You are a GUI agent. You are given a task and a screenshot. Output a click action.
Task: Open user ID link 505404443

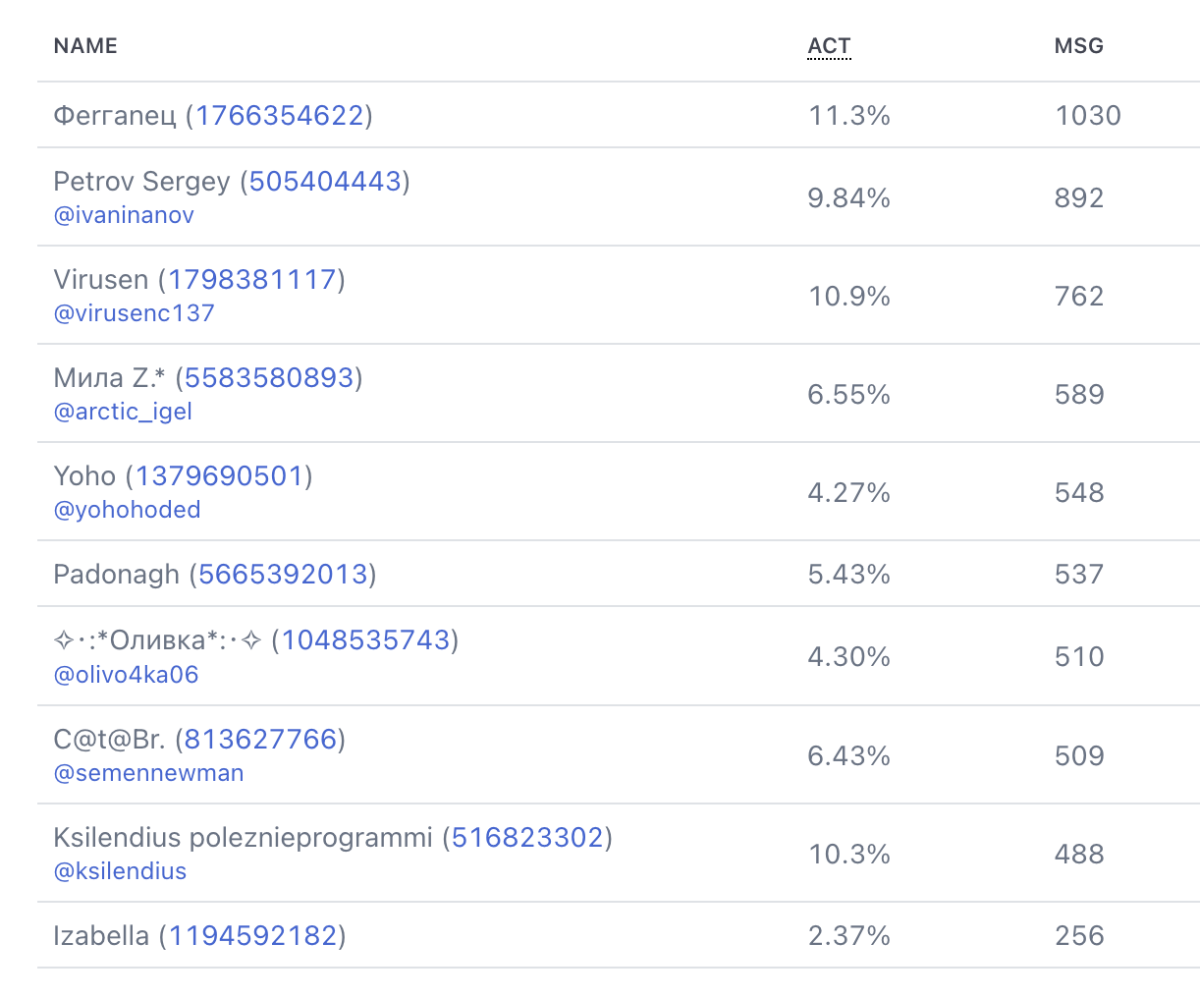[x=325, y=182]
